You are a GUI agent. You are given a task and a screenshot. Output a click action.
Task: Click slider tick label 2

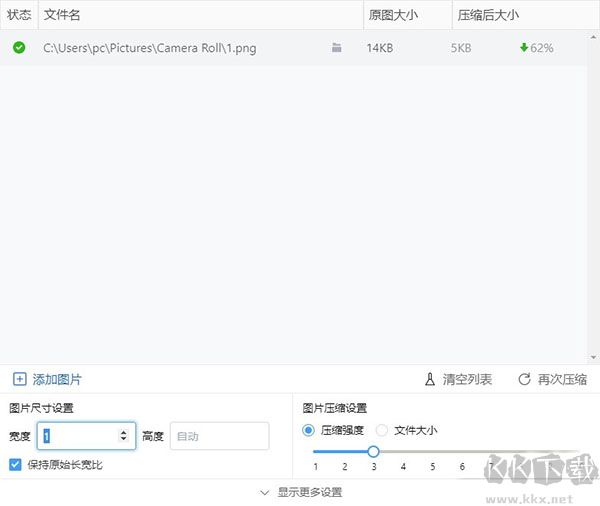pyautogui.click(x=345, y=467)
